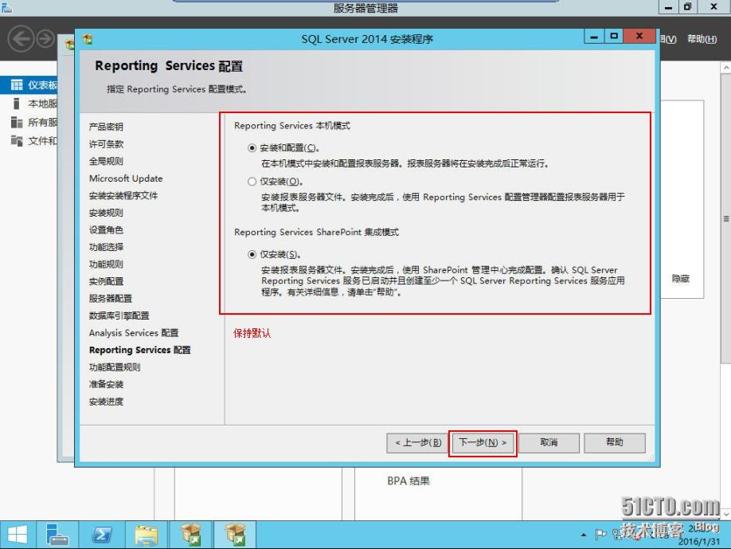Click 安装安装程序文件 step in sidebar
The width and height of the screenshot is (731, 549).
coord(123,196)
